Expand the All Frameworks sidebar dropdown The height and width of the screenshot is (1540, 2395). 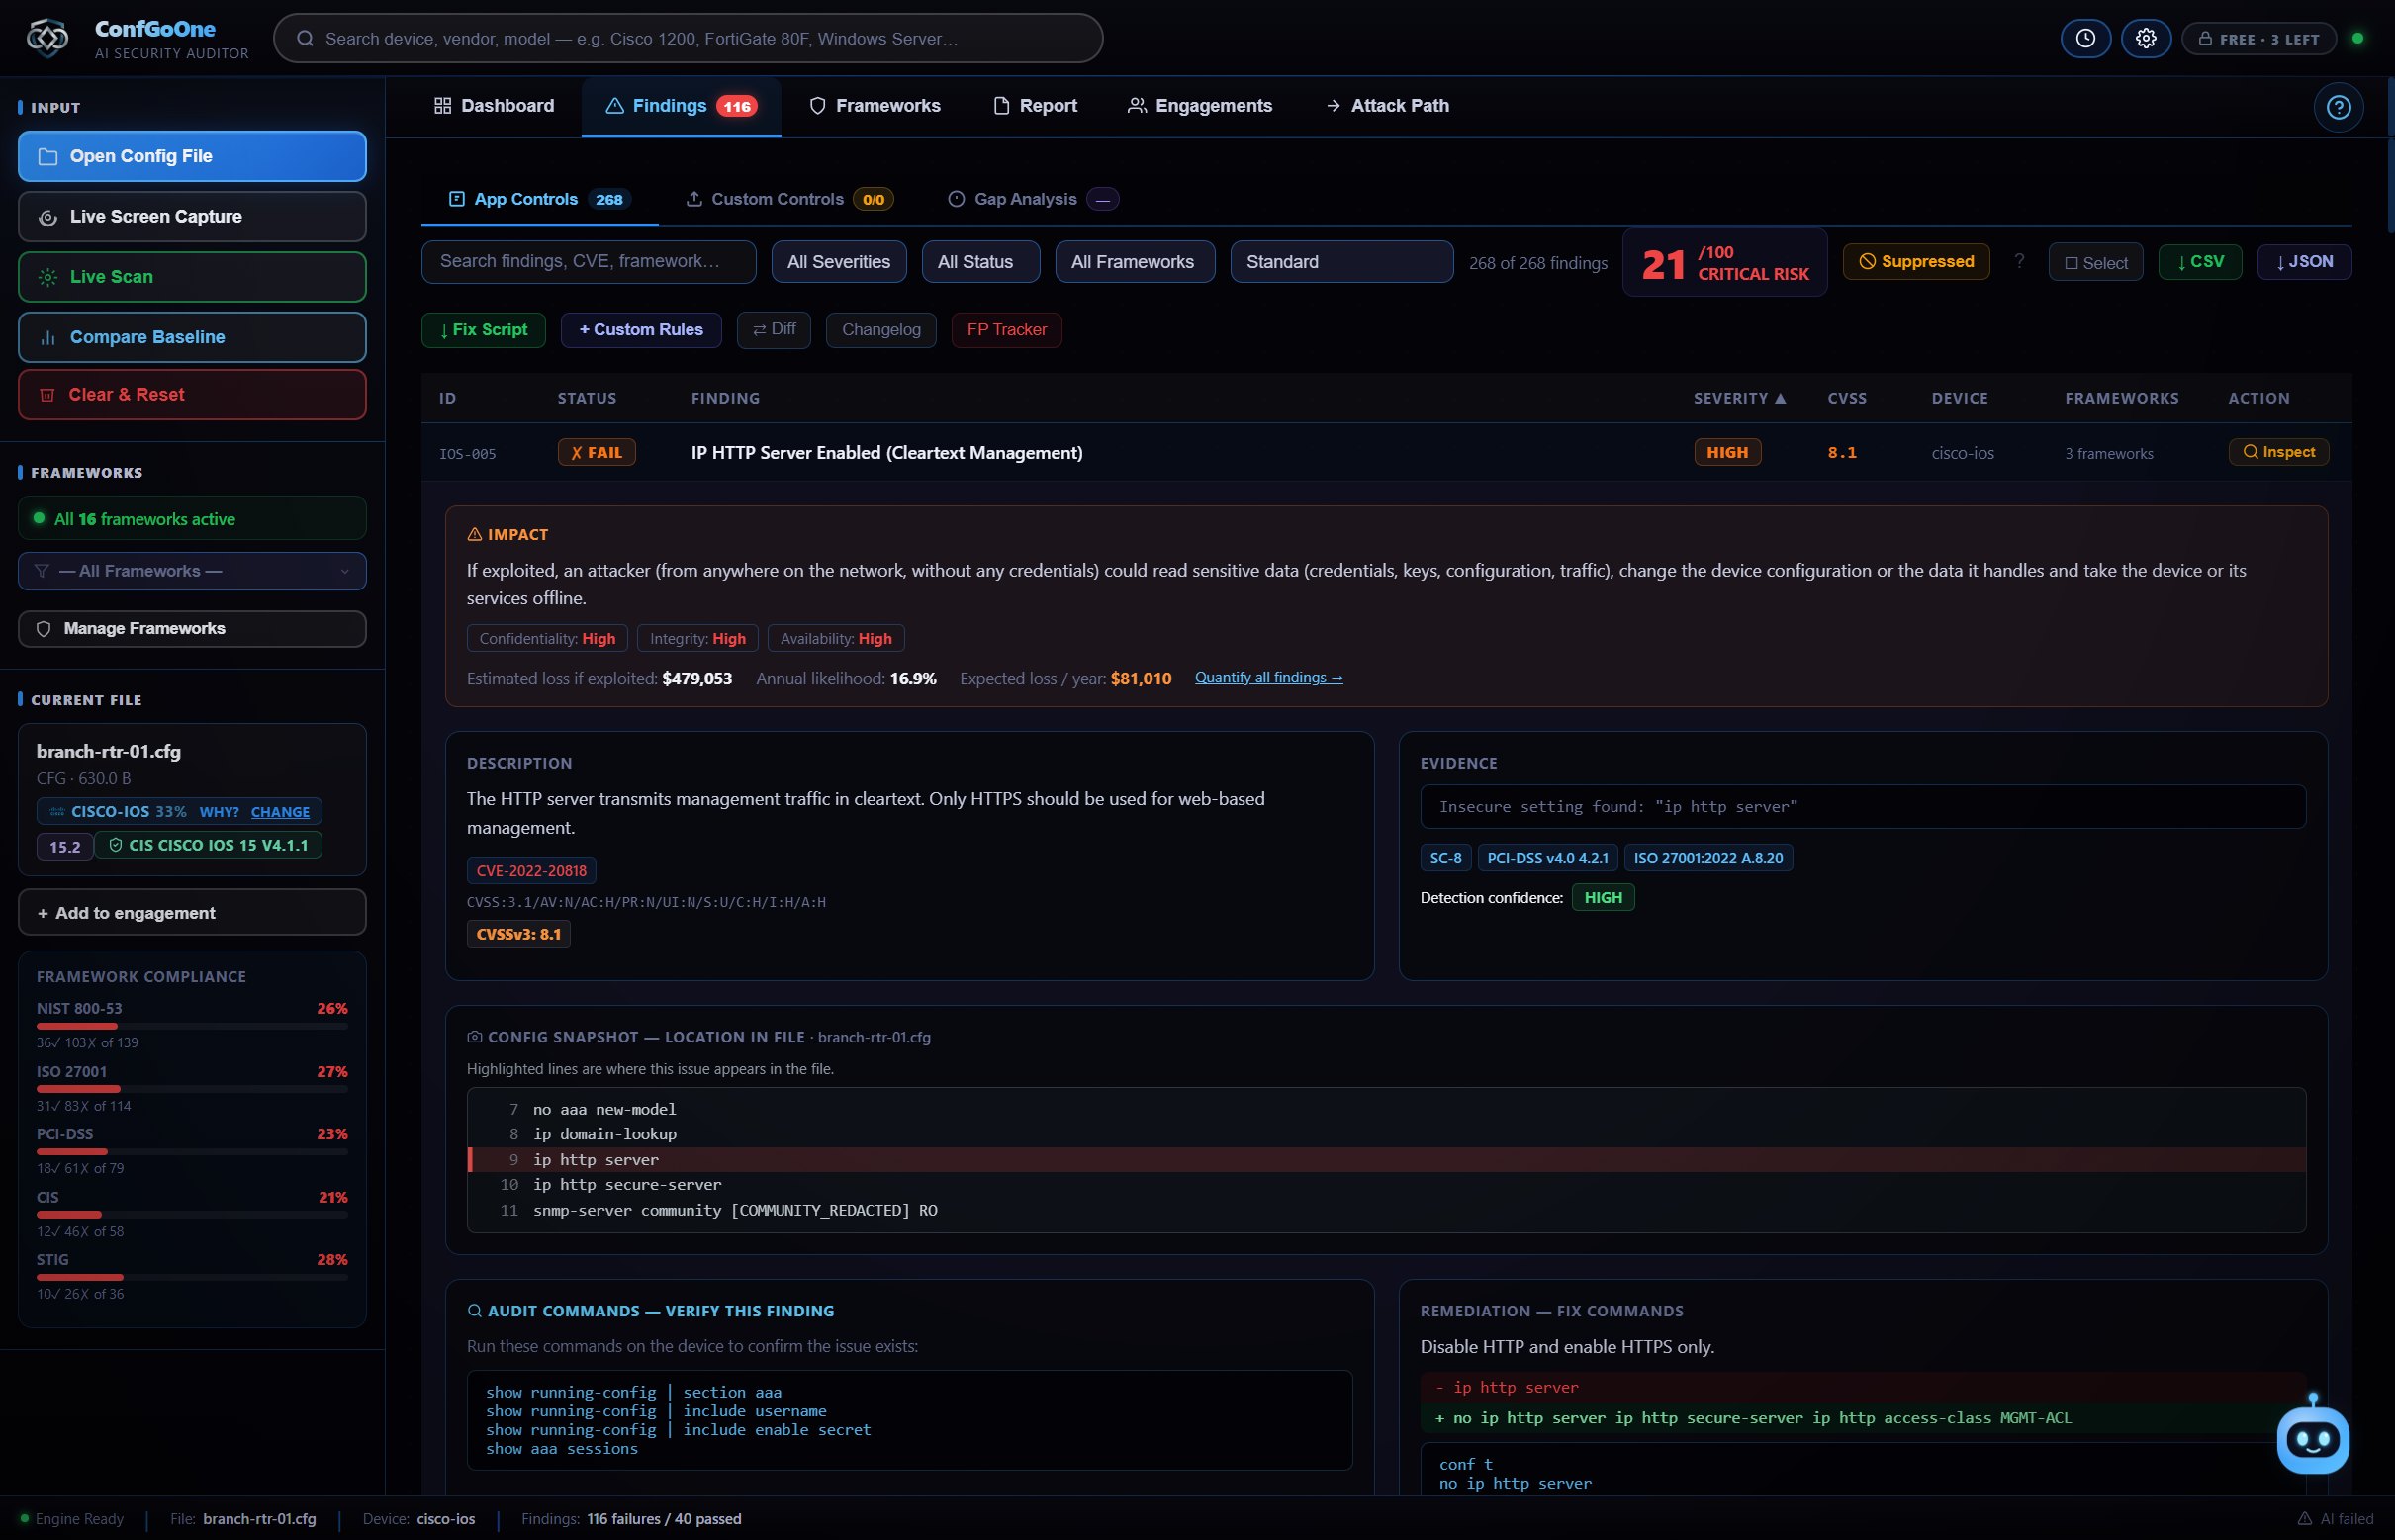click(x=192, y=571)
